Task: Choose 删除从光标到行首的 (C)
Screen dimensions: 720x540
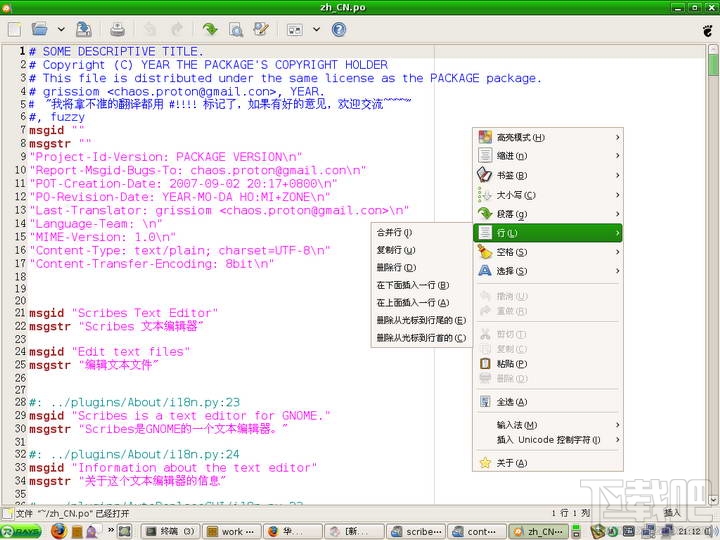Action: point(422,338)
